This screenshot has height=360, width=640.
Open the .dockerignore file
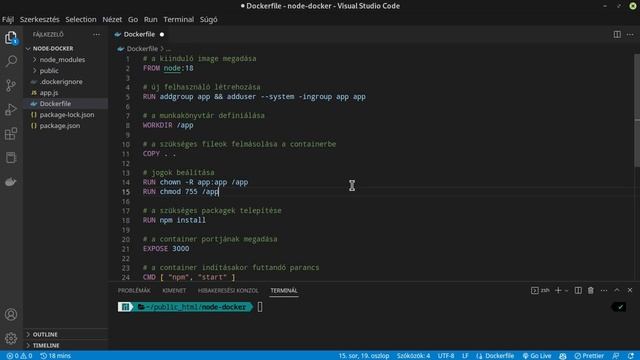tap(61, 82)
